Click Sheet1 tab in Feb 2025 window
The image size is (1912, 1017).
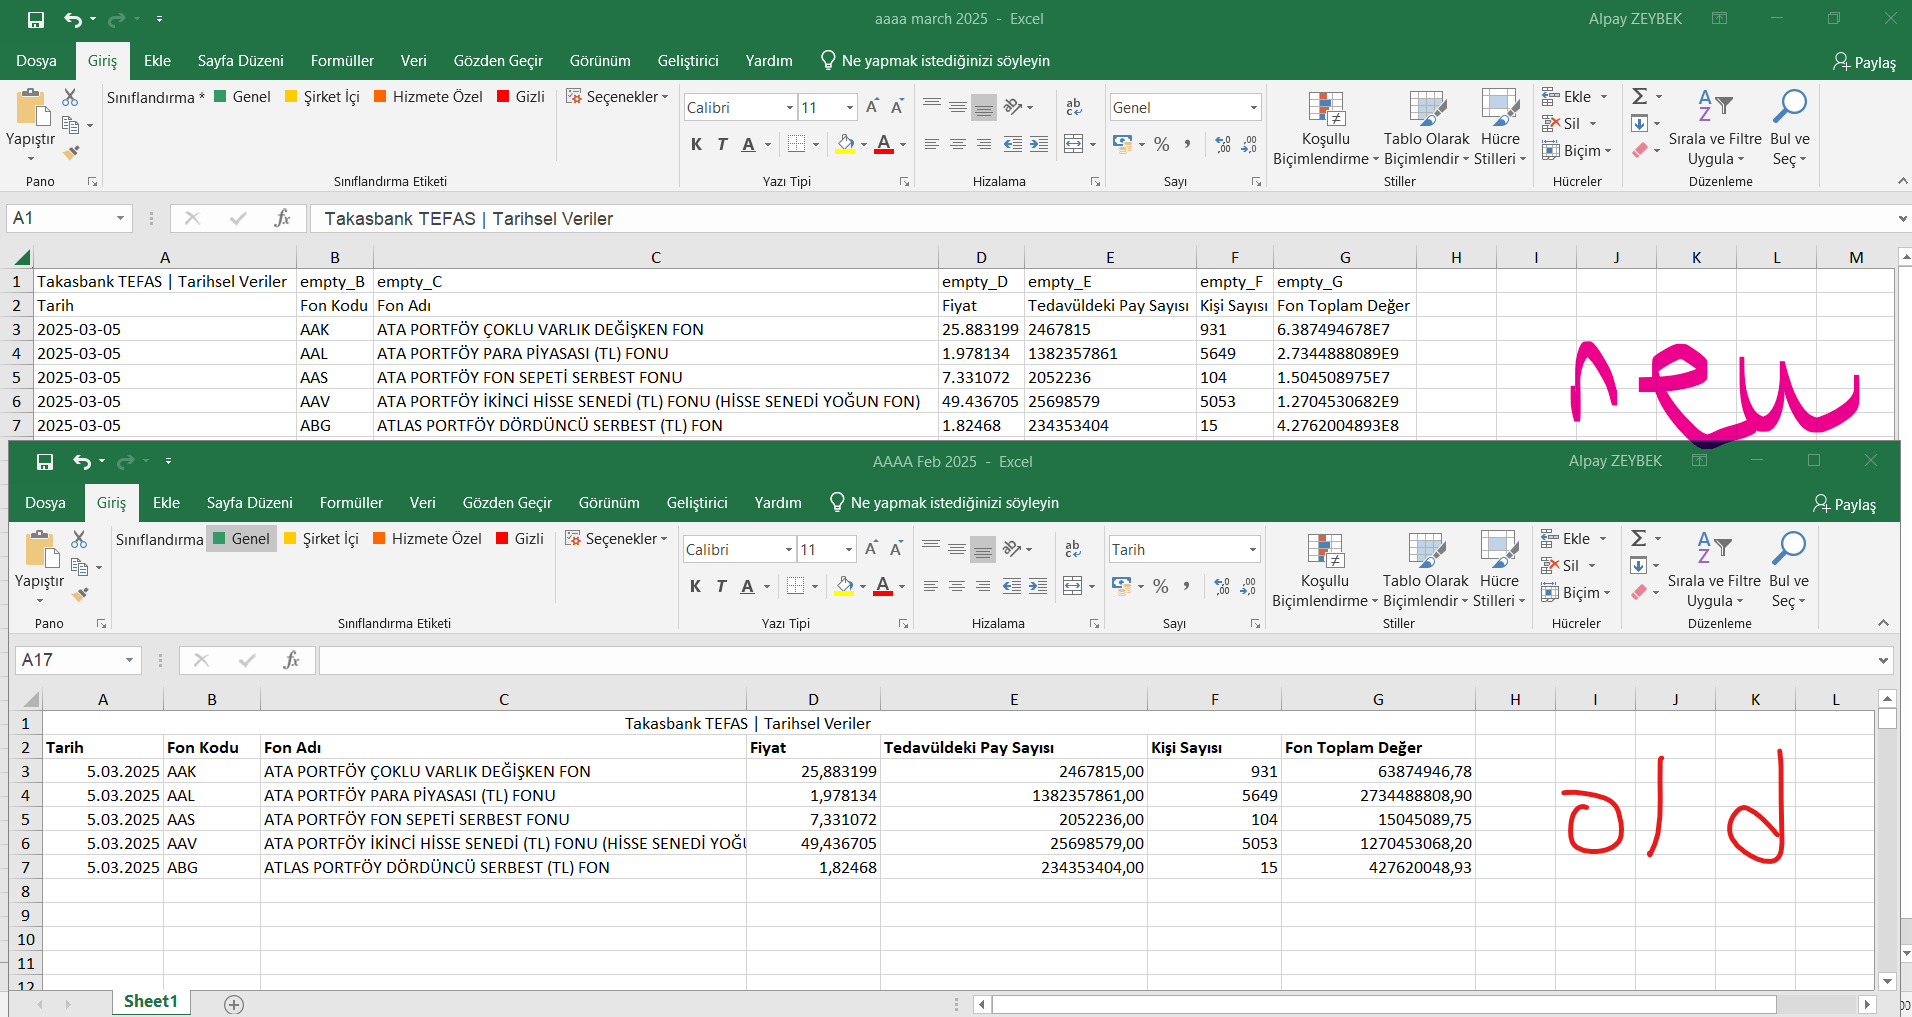click(151, 1002)
